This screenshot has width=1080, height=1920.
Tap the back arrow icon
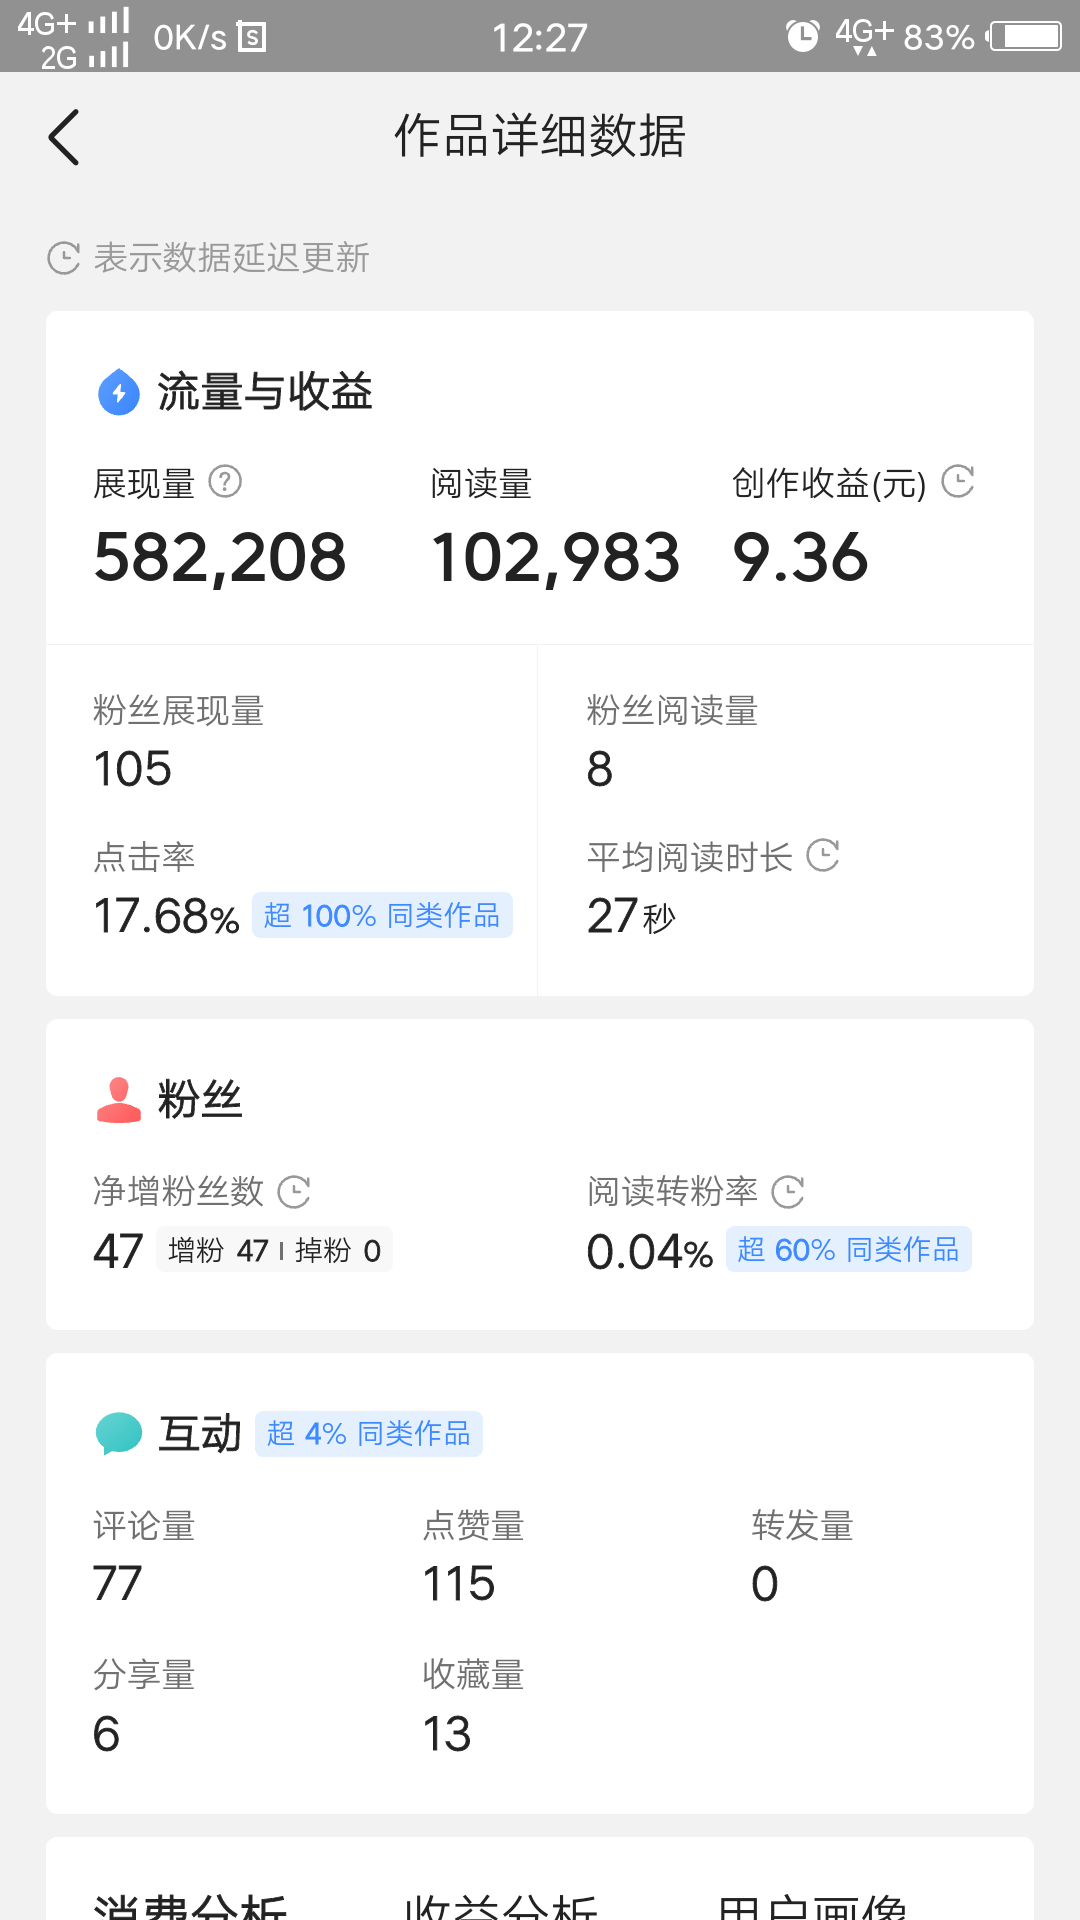point(64,137)
